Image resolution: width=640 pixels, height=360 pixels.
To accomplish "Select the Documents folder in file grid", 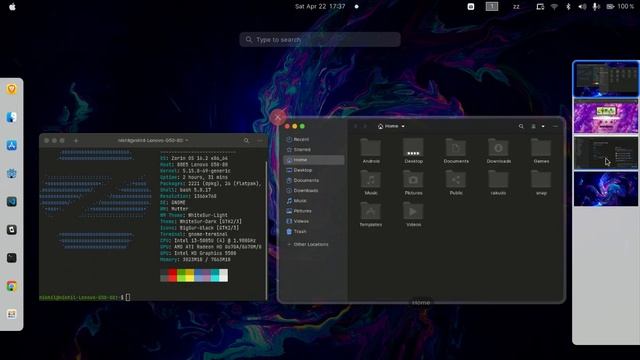I will tap(456, 151).
